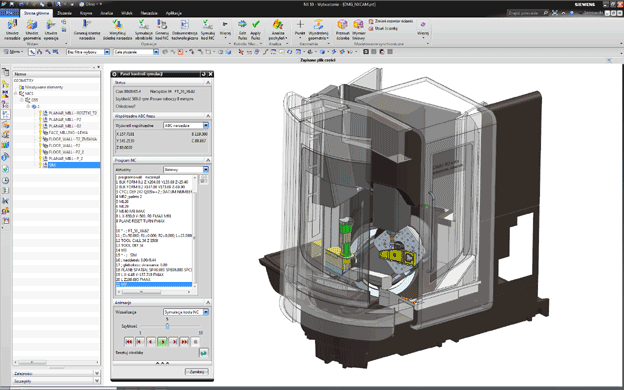This screenshot has width=624, height=390.
Task: Click the green Apply Rules checkmark icon
Action: (x=255, y=25)
